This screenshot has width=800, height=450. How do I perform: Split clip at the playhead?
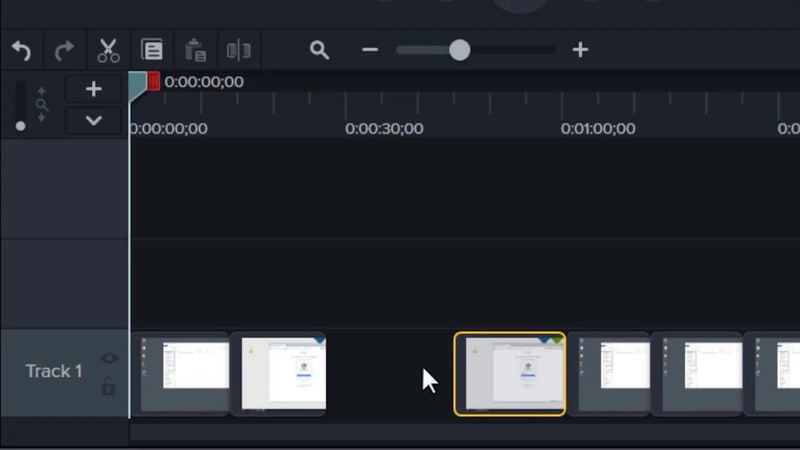coord(238,51)
